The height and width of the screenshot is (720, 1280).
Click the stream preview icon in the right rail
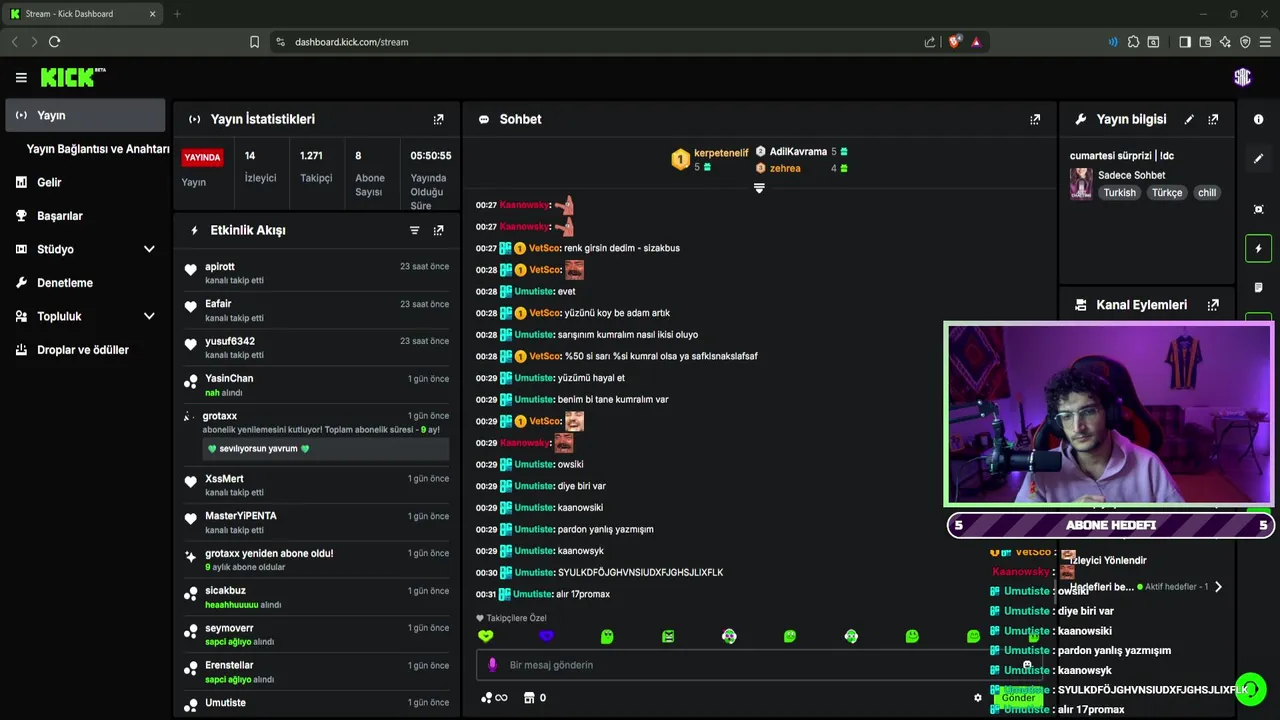1258,209
